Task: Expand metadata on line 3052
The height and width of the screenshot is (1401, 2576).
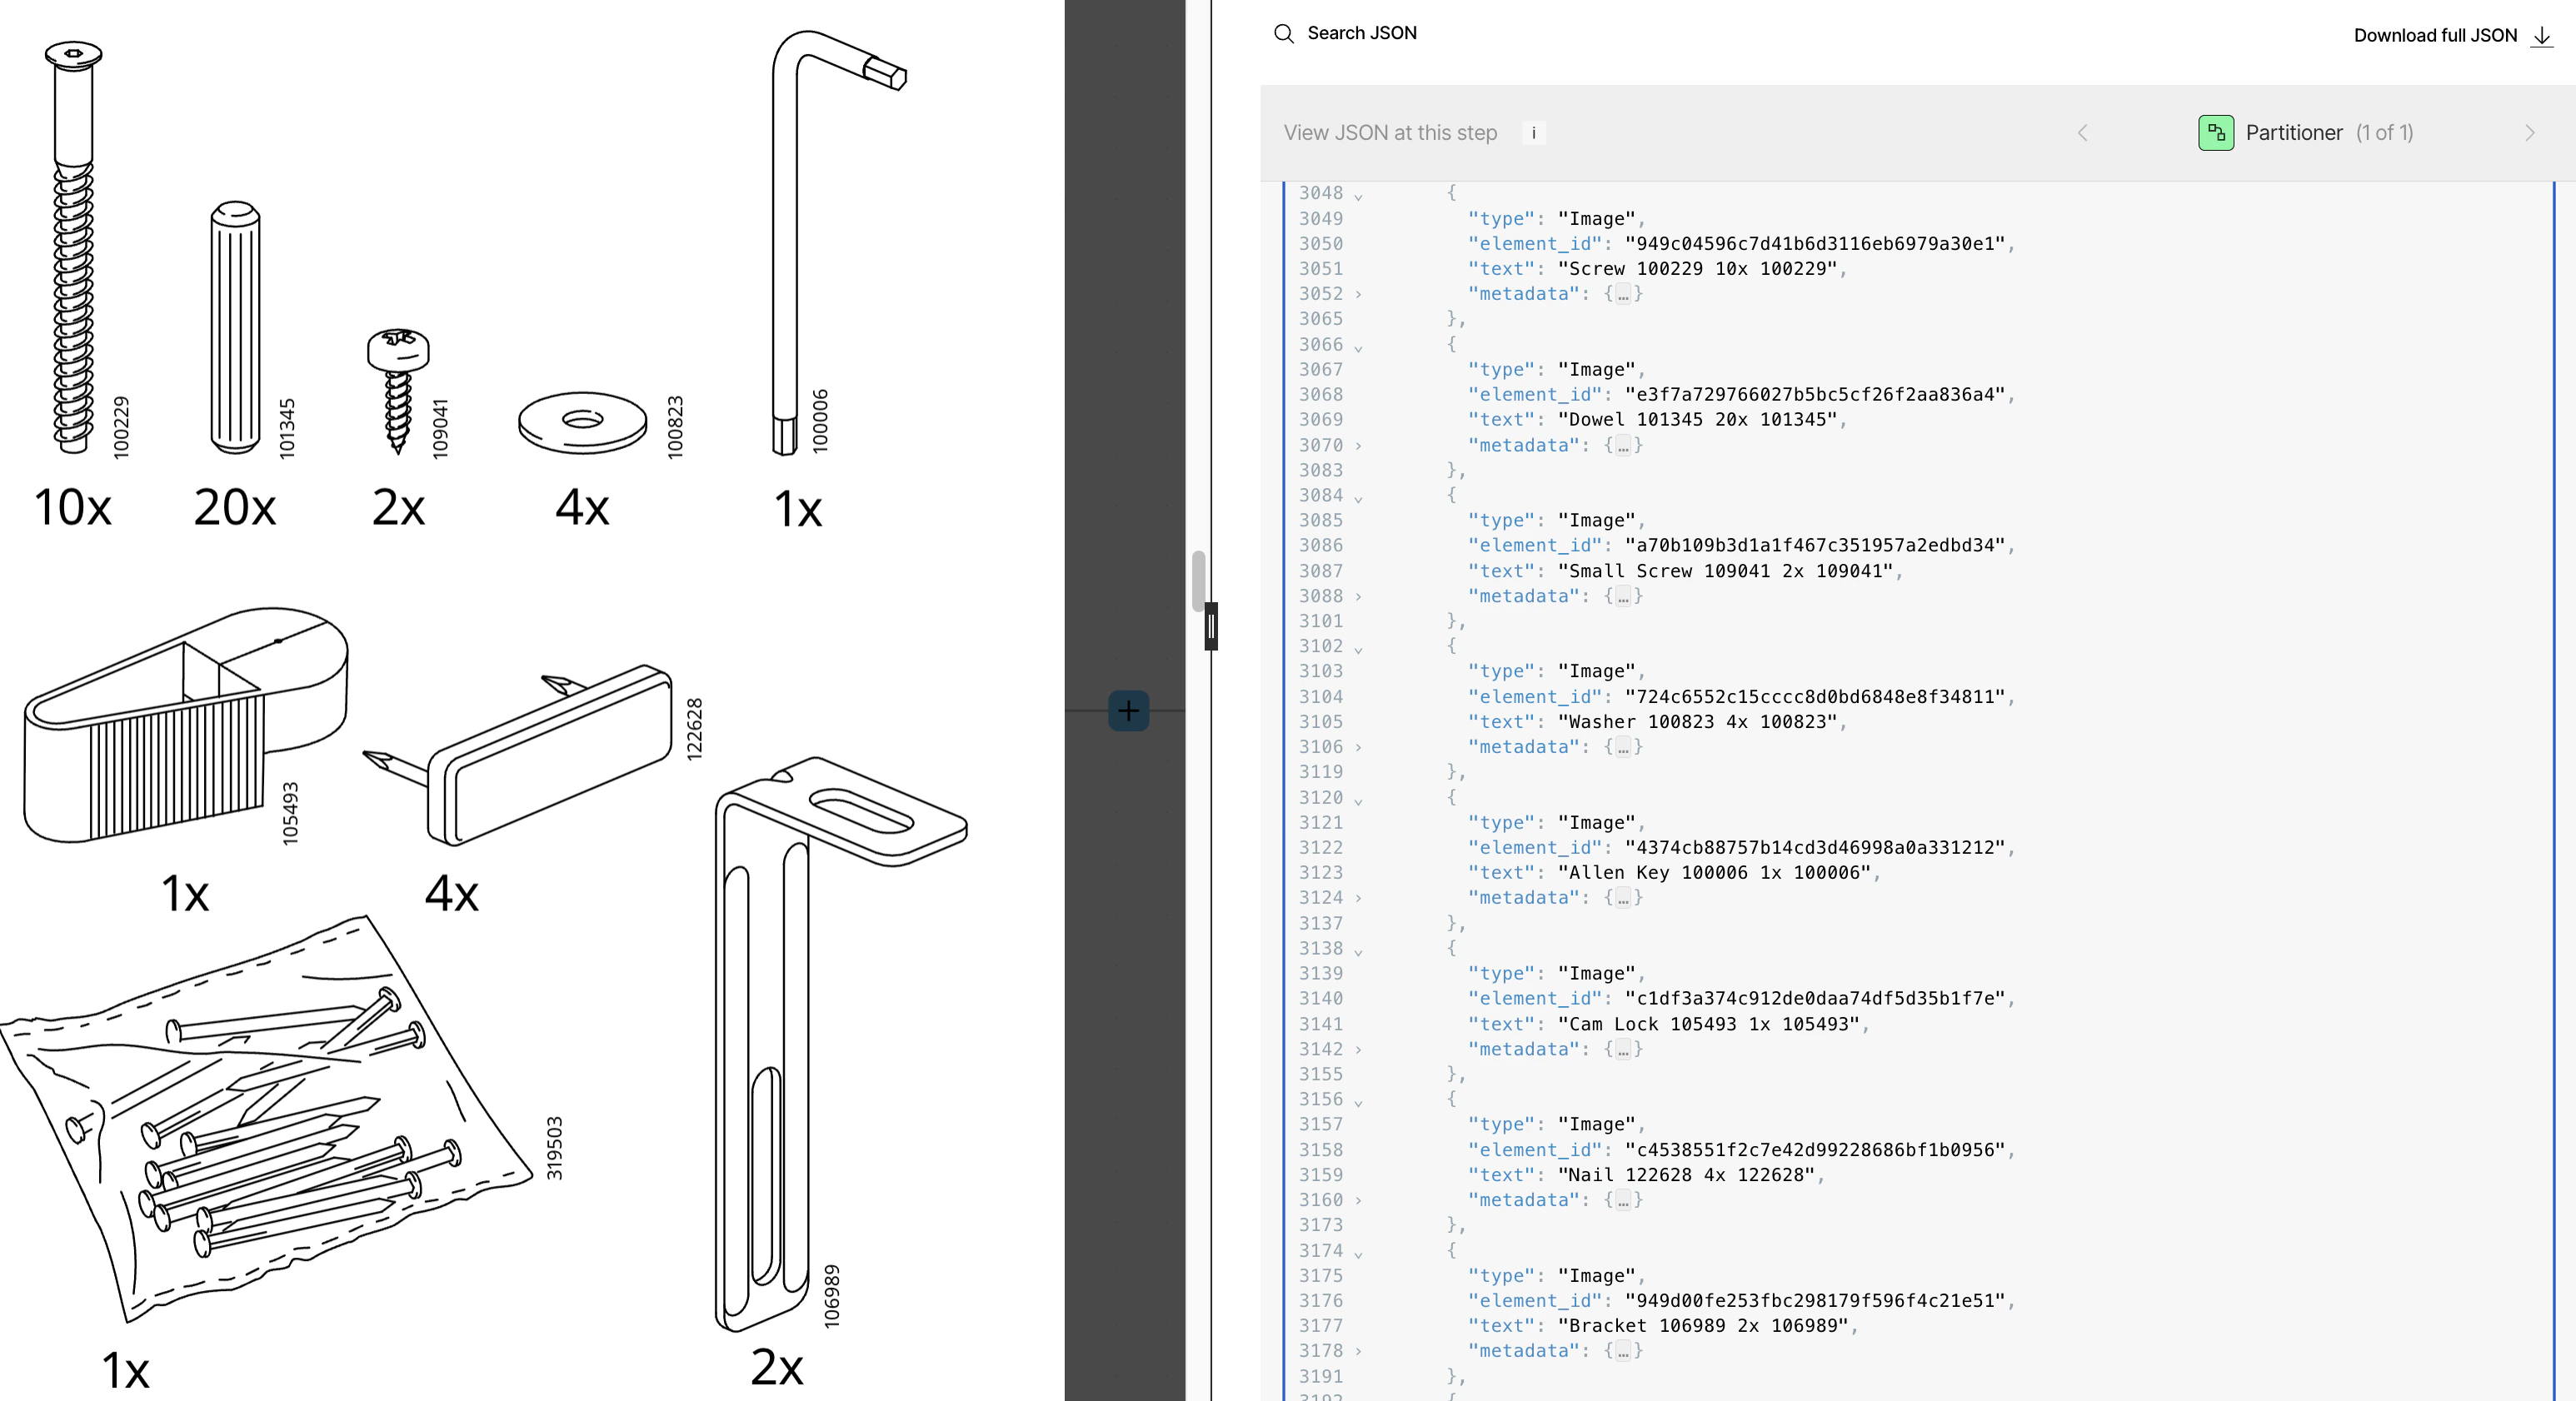Action: coord(1358,294)
